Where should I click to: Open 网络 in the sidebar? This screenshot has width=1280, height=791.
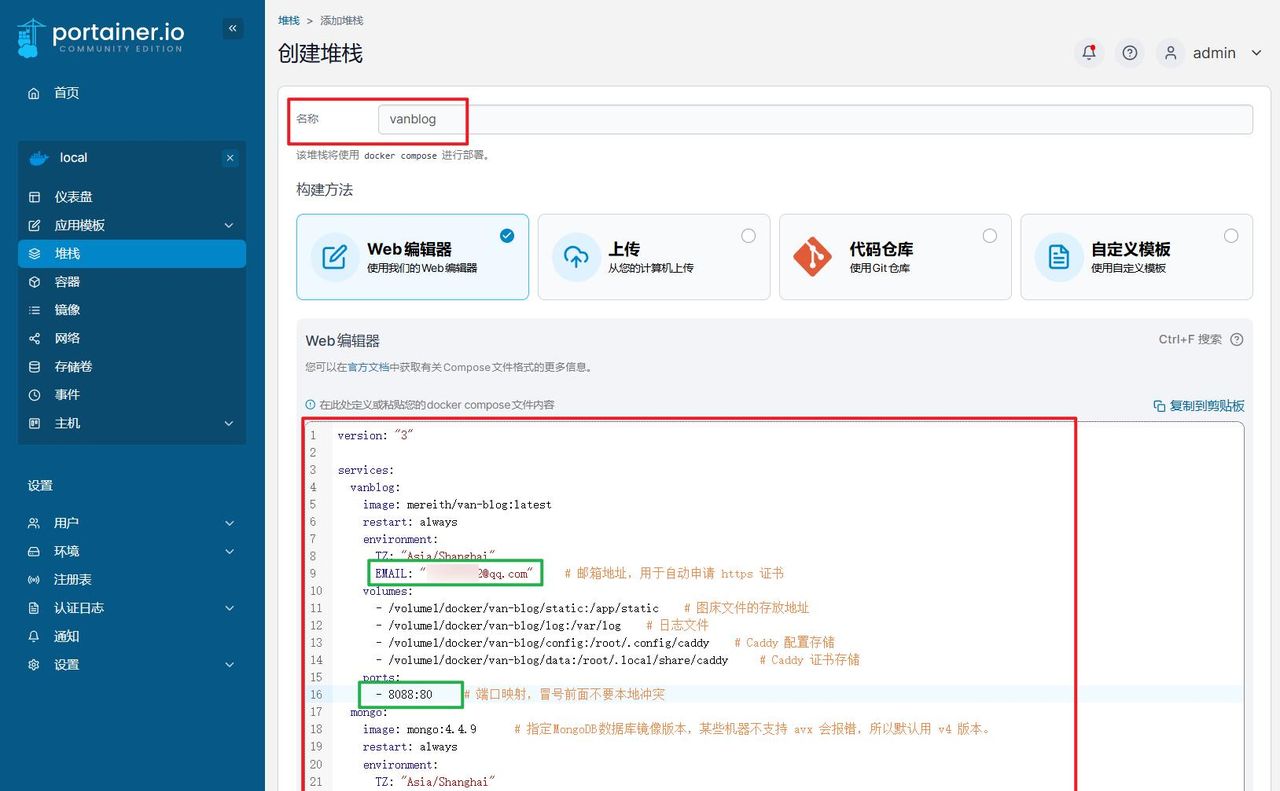coord(132,338)
